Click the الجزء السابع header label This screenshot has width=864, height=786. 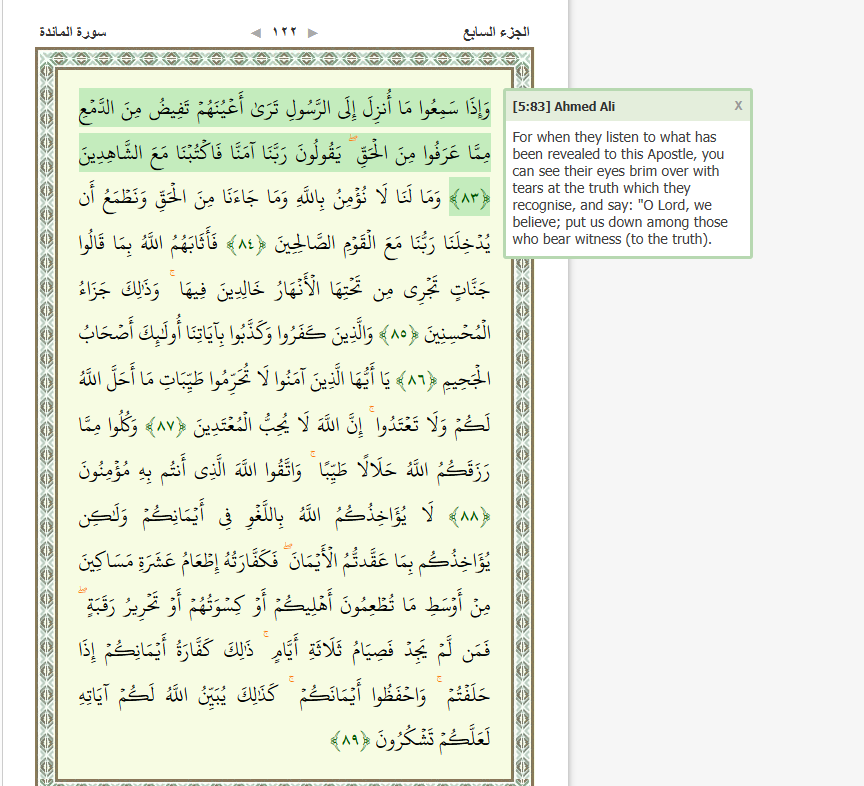click(496, 33)
